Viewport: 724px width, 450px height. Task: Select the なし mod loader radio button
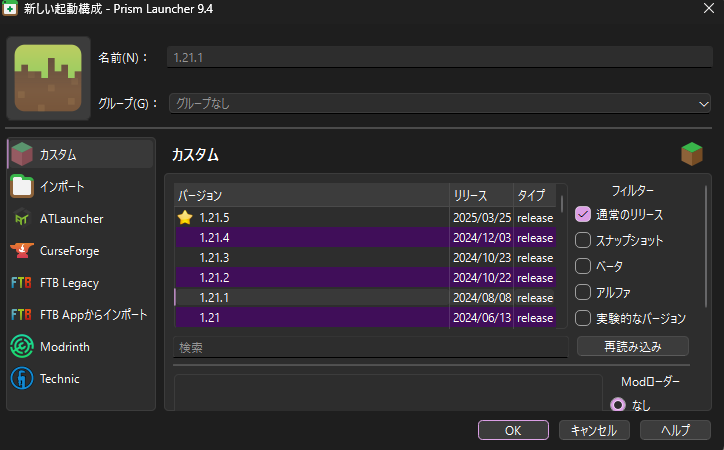(x=618, y=405)
